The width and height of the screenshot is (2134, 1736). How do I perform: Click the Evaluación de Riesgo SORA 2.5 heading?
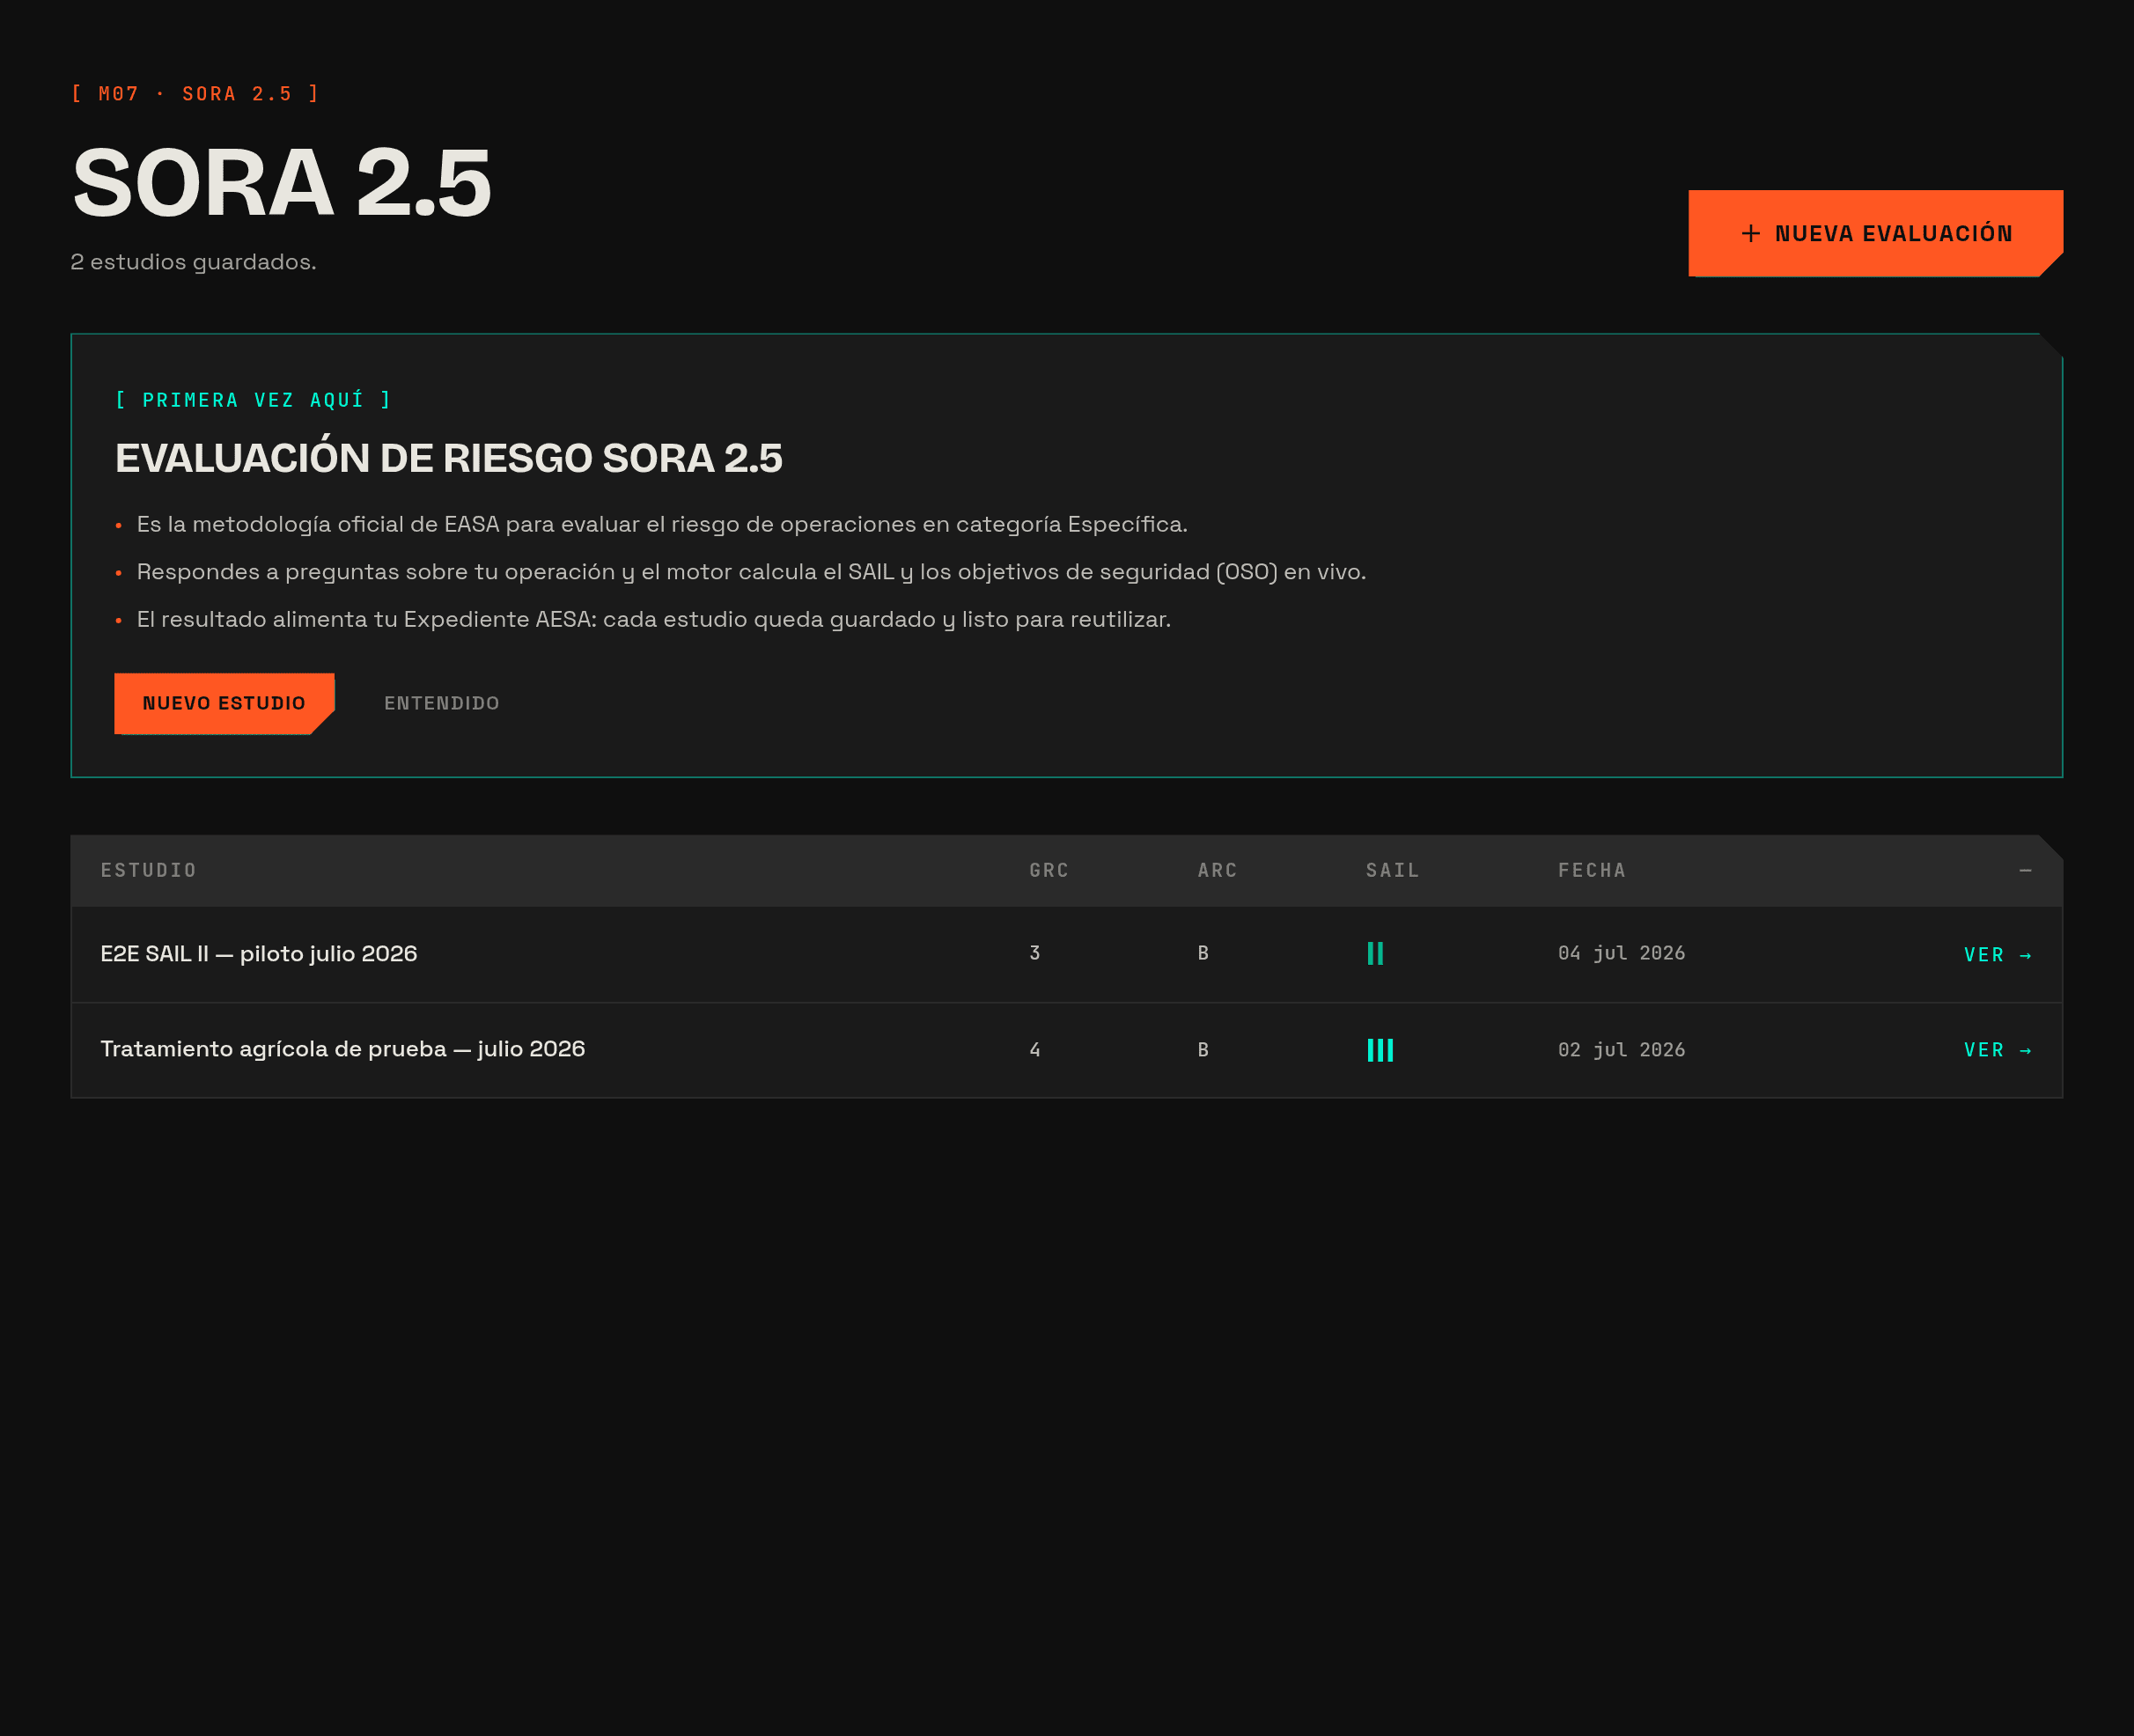(449, 457)
